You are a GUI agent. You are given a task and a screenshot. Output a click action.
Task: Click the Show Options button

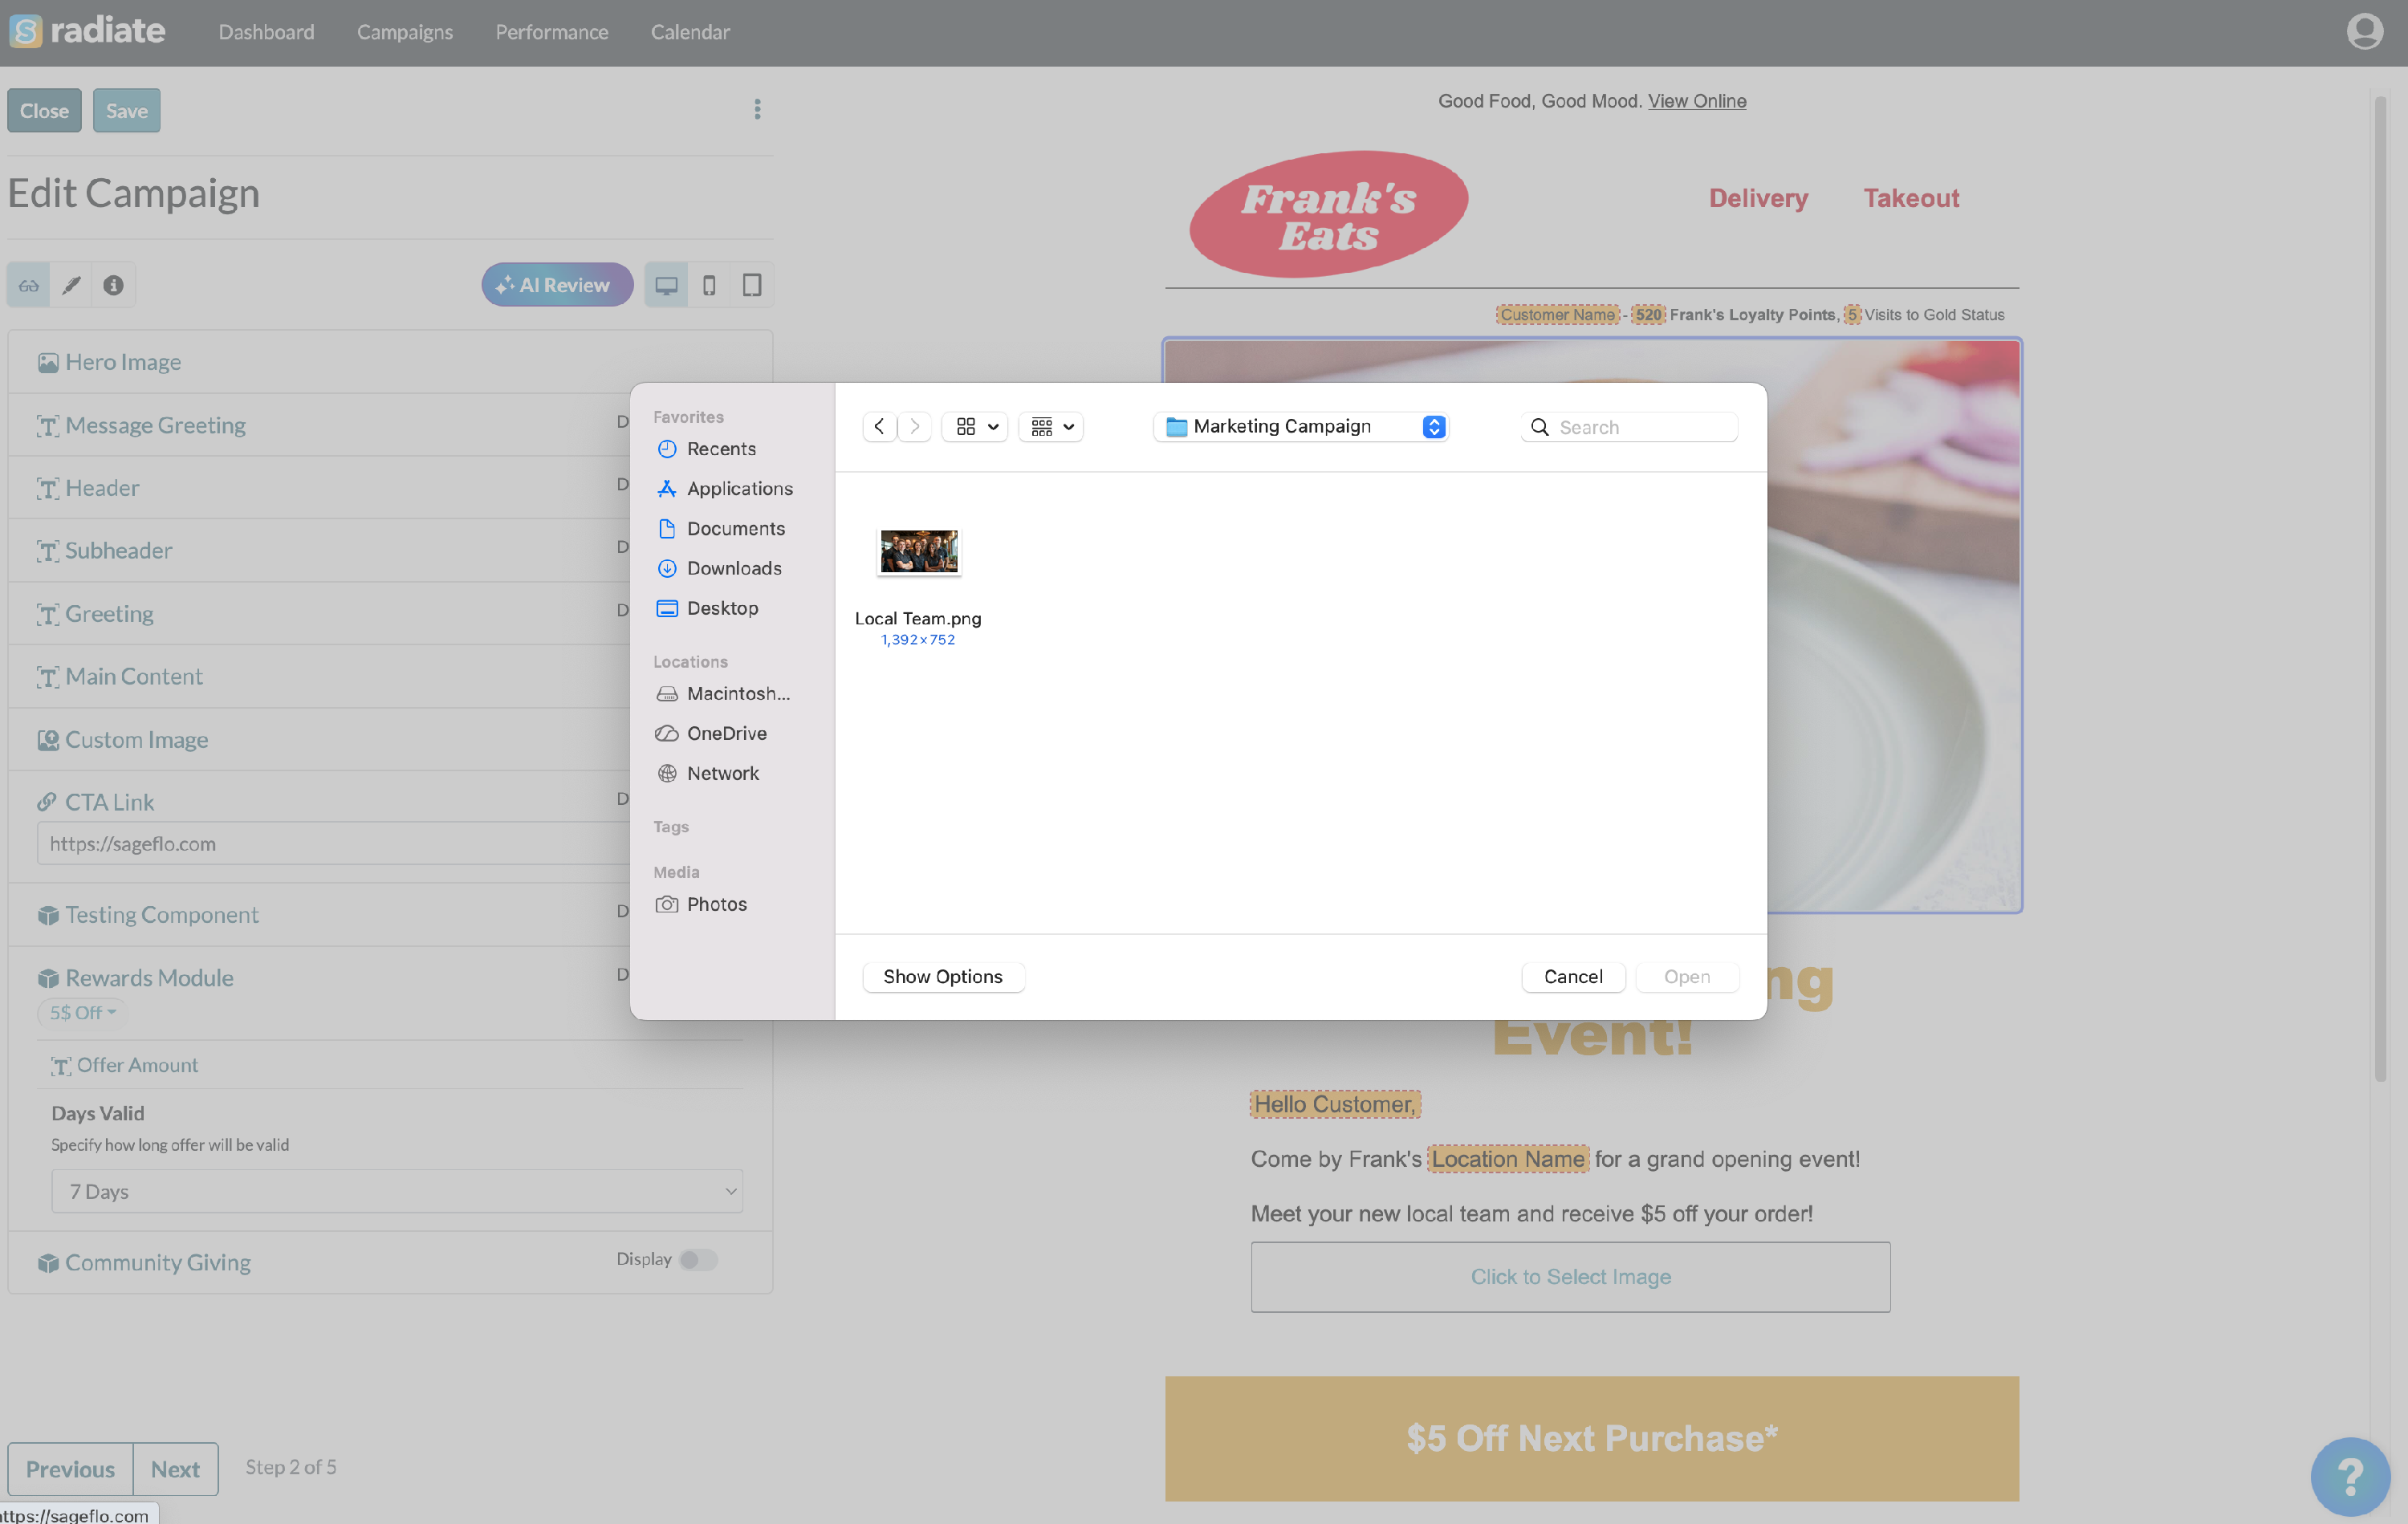[942, 976]
